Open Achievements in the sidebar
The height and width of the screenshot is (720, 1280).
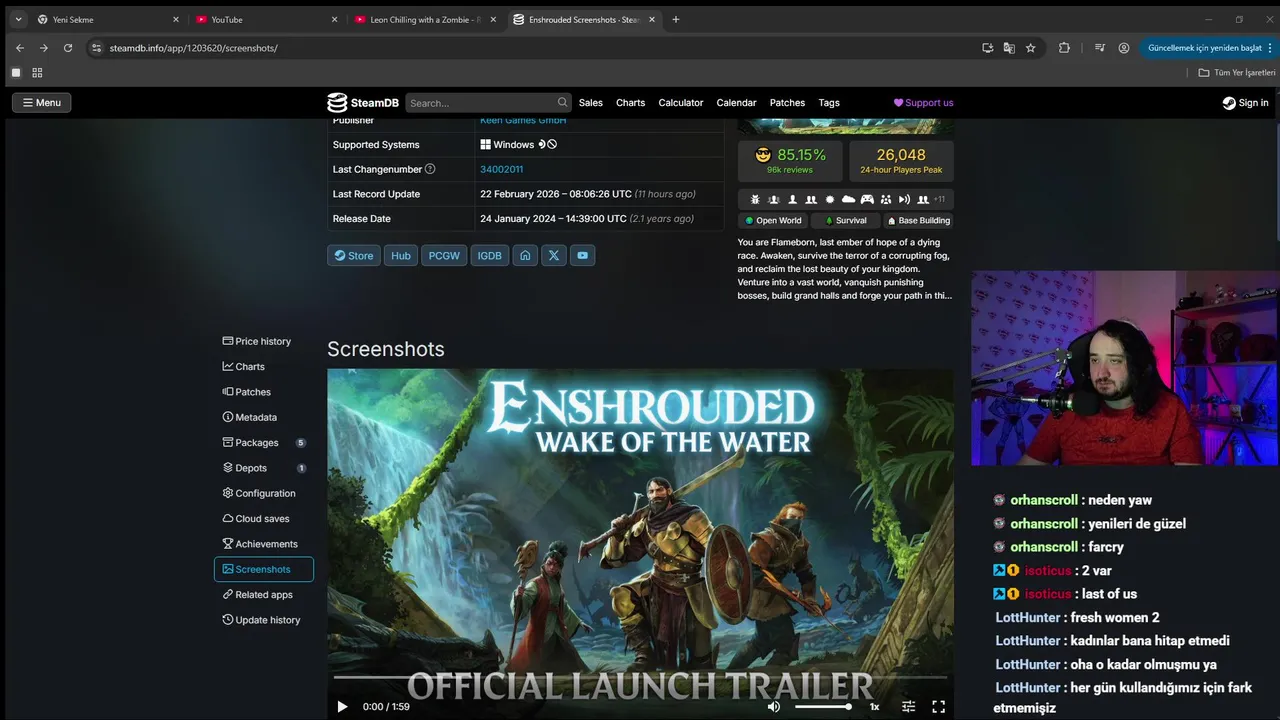263,544
